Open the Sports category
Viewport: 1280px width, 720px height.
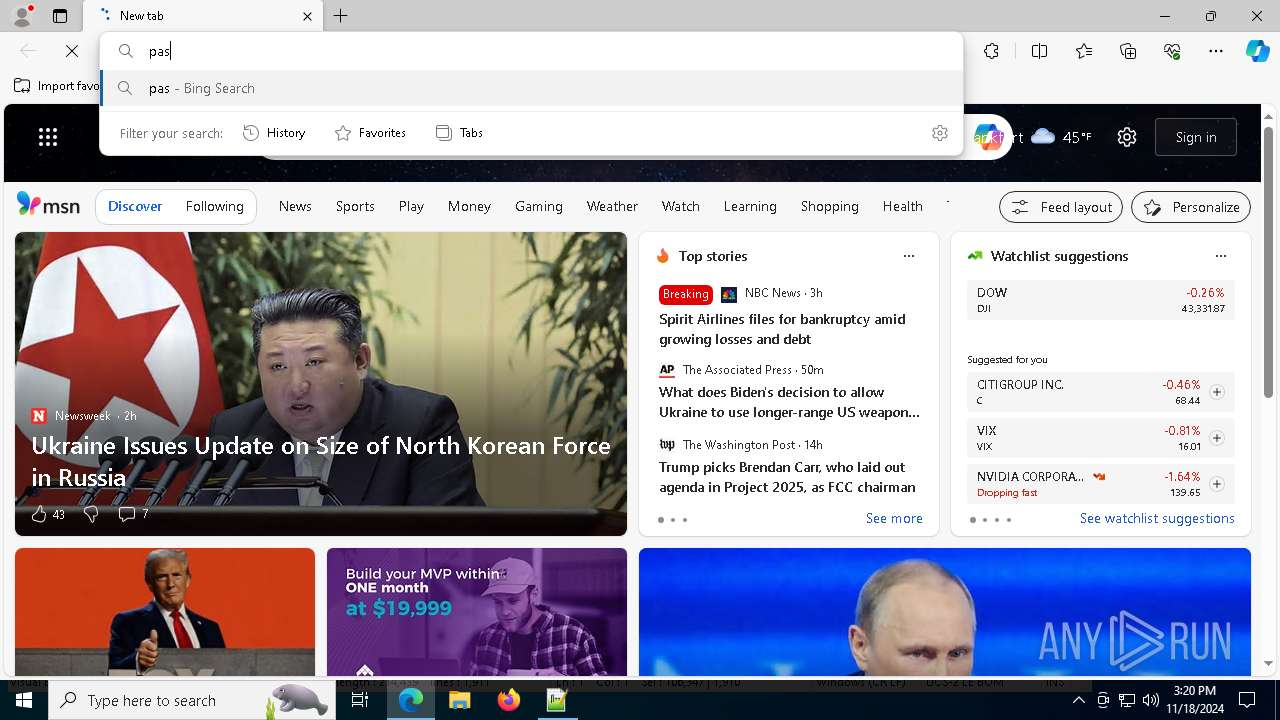pyautogui.click(x=355, y=206)
